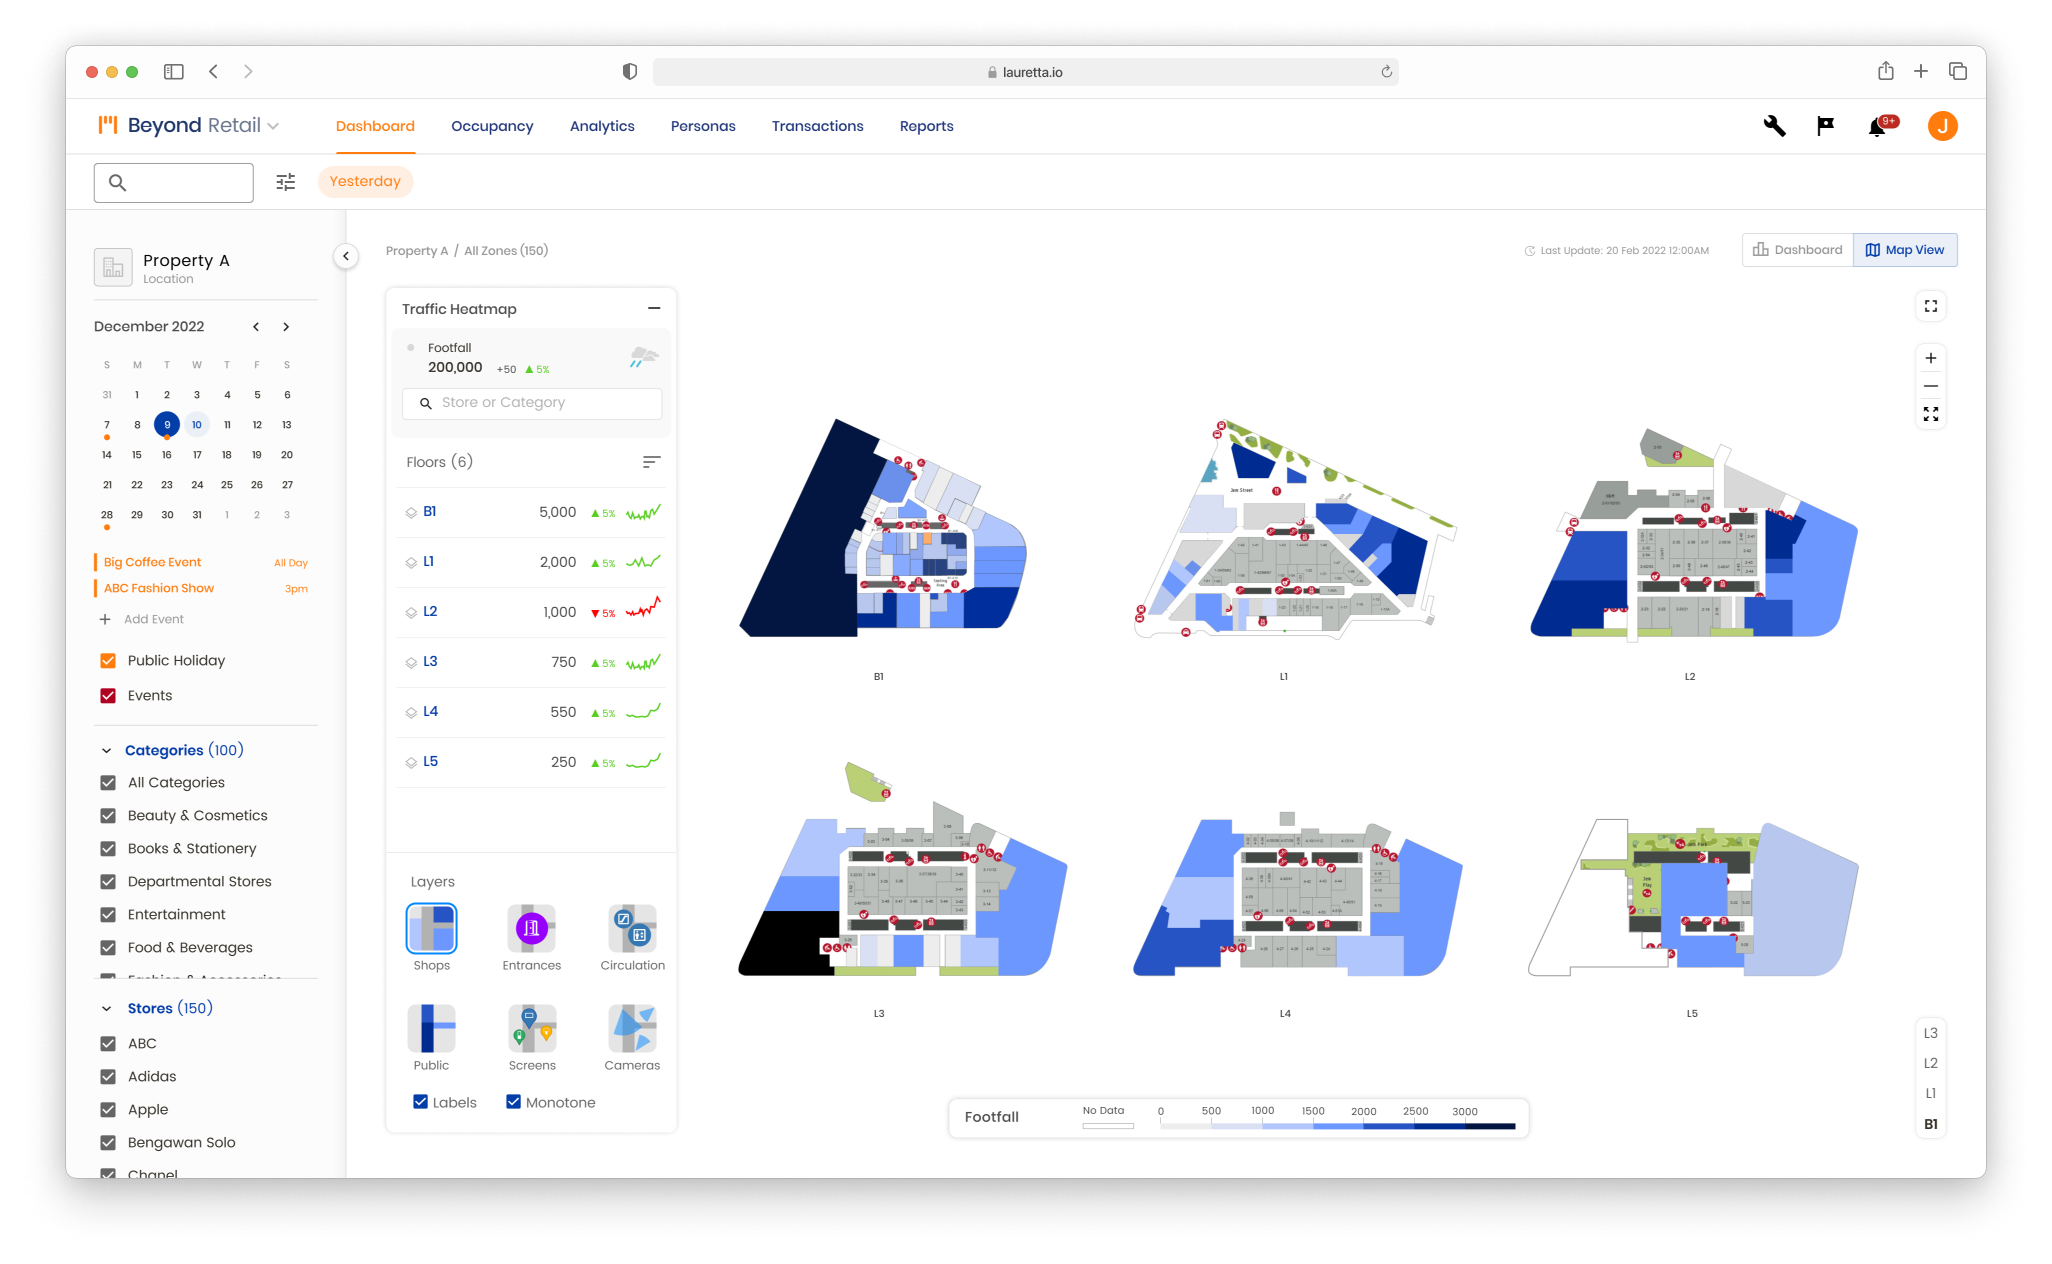Select the Cameras layer icon

click(632, 1029)
